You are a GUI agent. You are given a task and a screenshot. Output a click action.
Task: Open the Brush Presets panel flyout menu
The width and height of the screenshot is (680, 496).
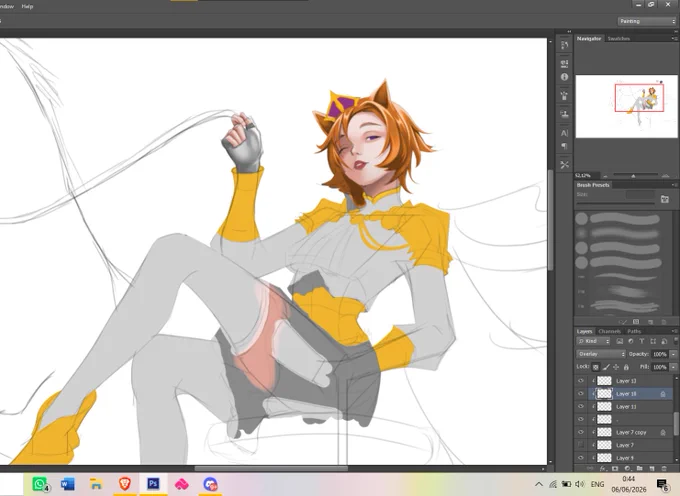(x=674, y=185)
